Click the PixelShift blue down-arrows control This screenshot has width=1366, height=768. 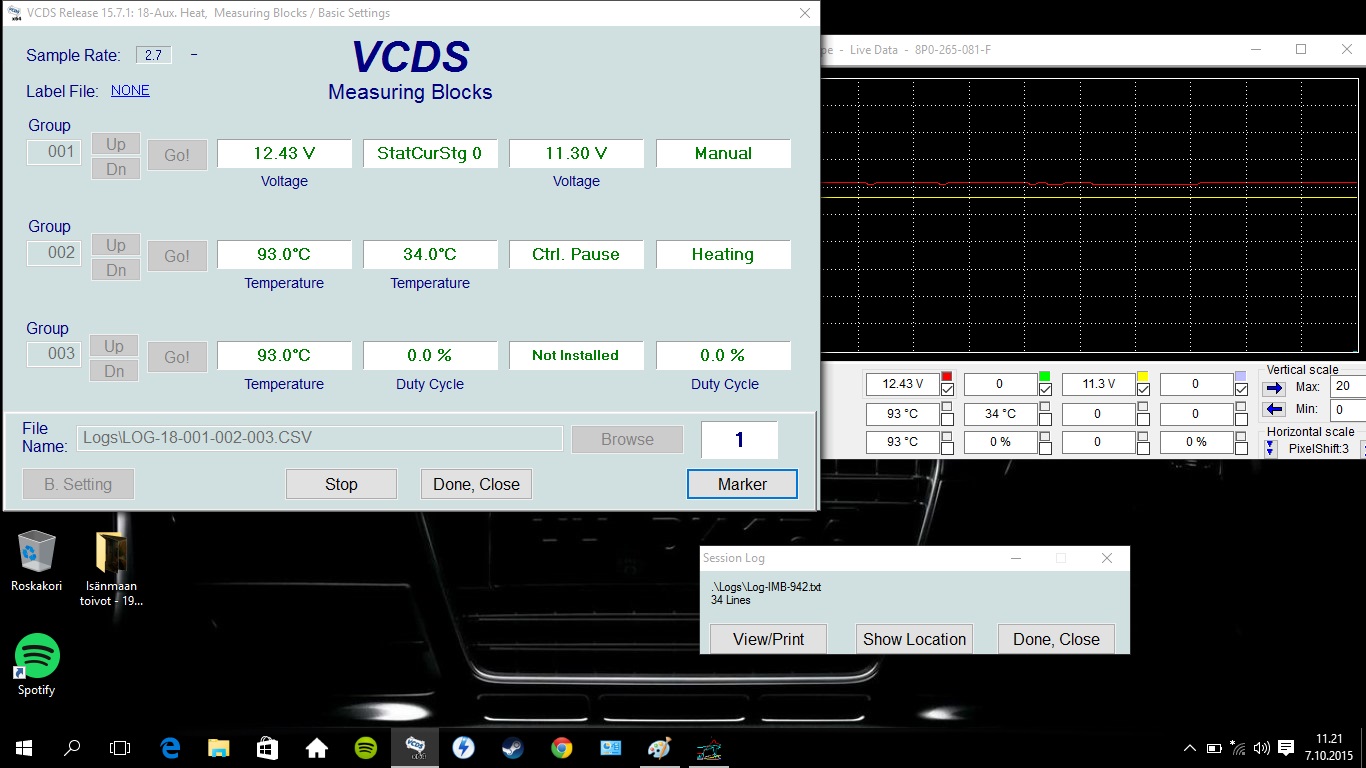pos(1271,449)
